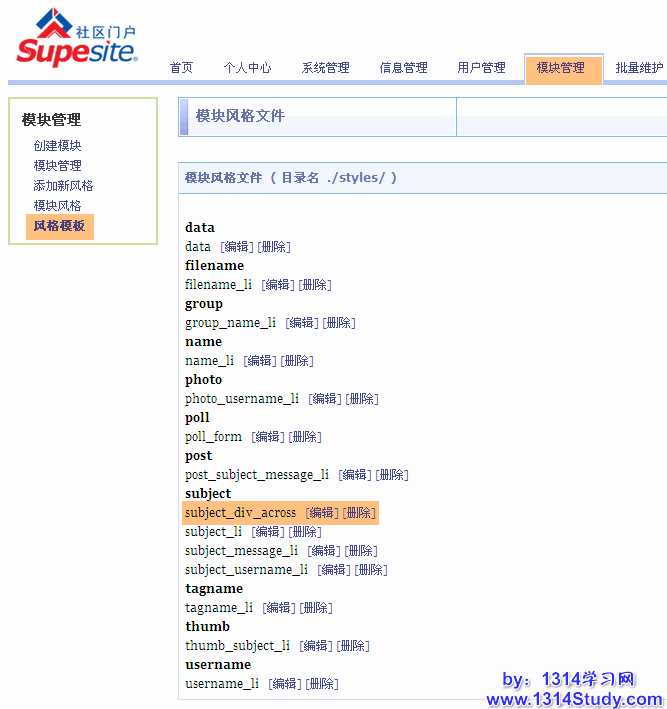667x709 pixels.
Task: Delete the username_li style file
Action: pyautogui.click(x=322, y=684)
